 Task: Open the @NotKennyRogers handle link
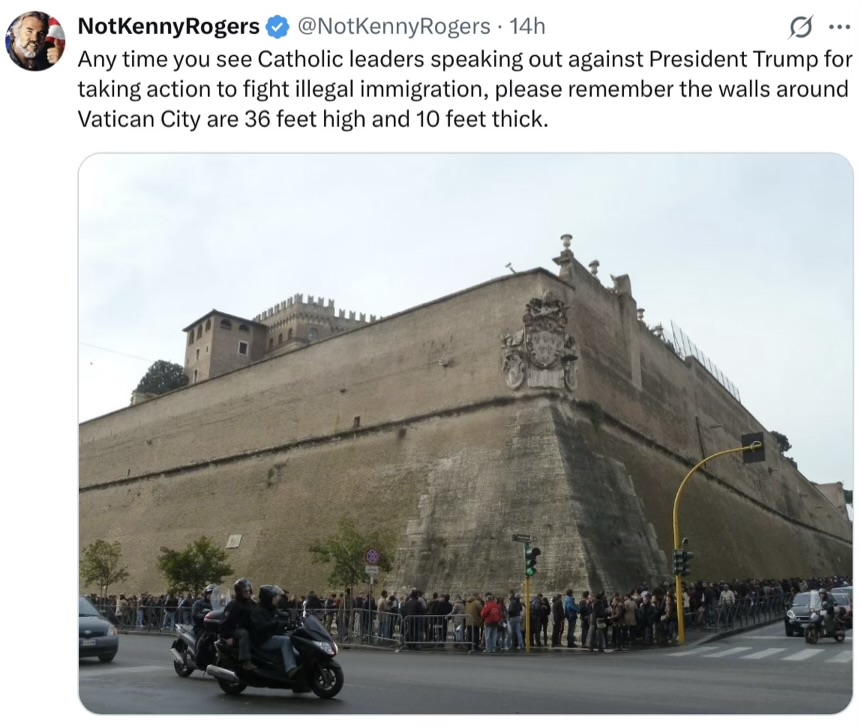tap(394, 26)
